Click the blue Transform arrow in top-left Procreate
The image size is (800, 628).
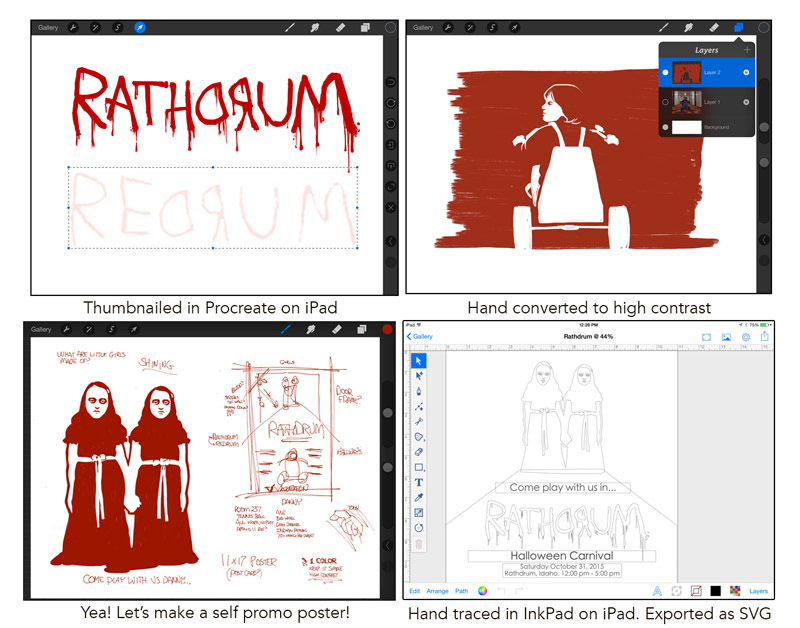point(140,28)
